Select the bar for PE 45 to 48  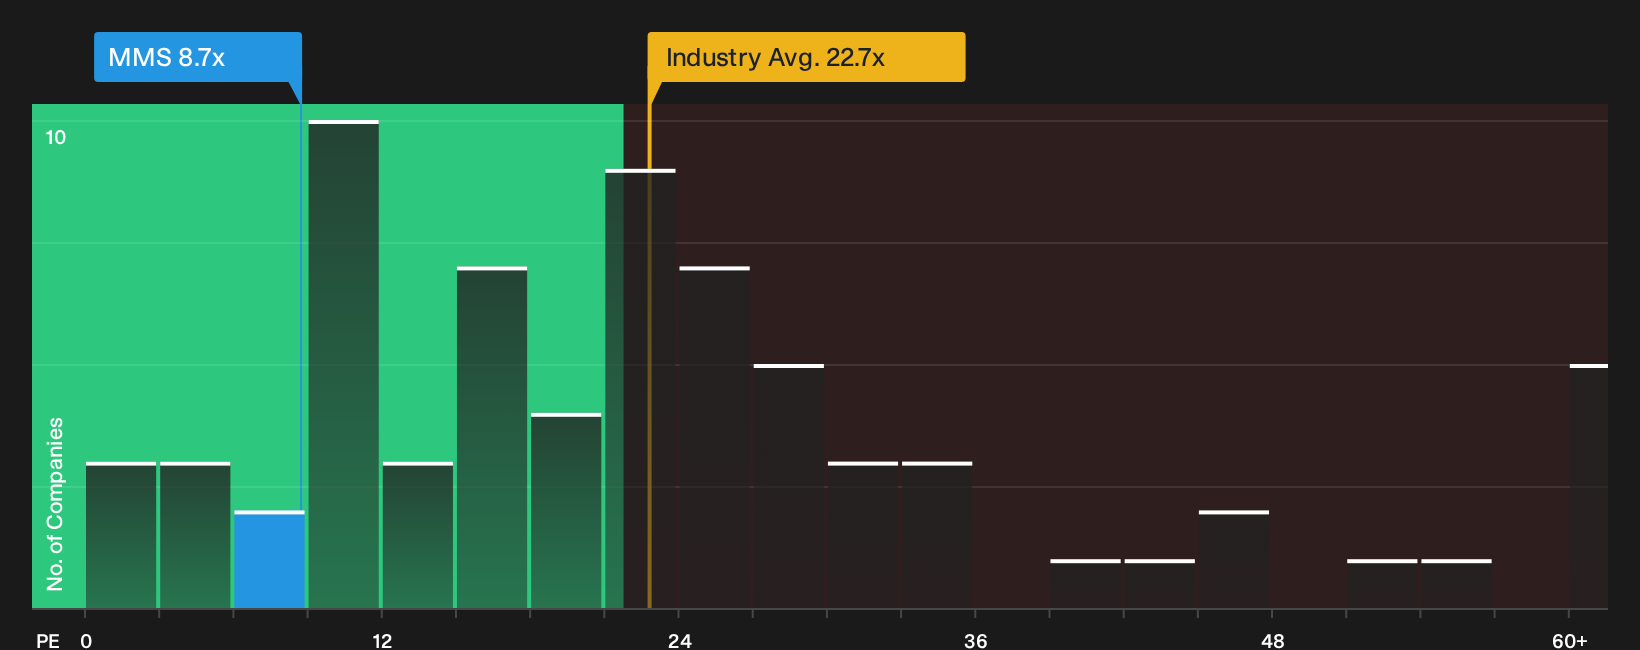click(1234, 560)
